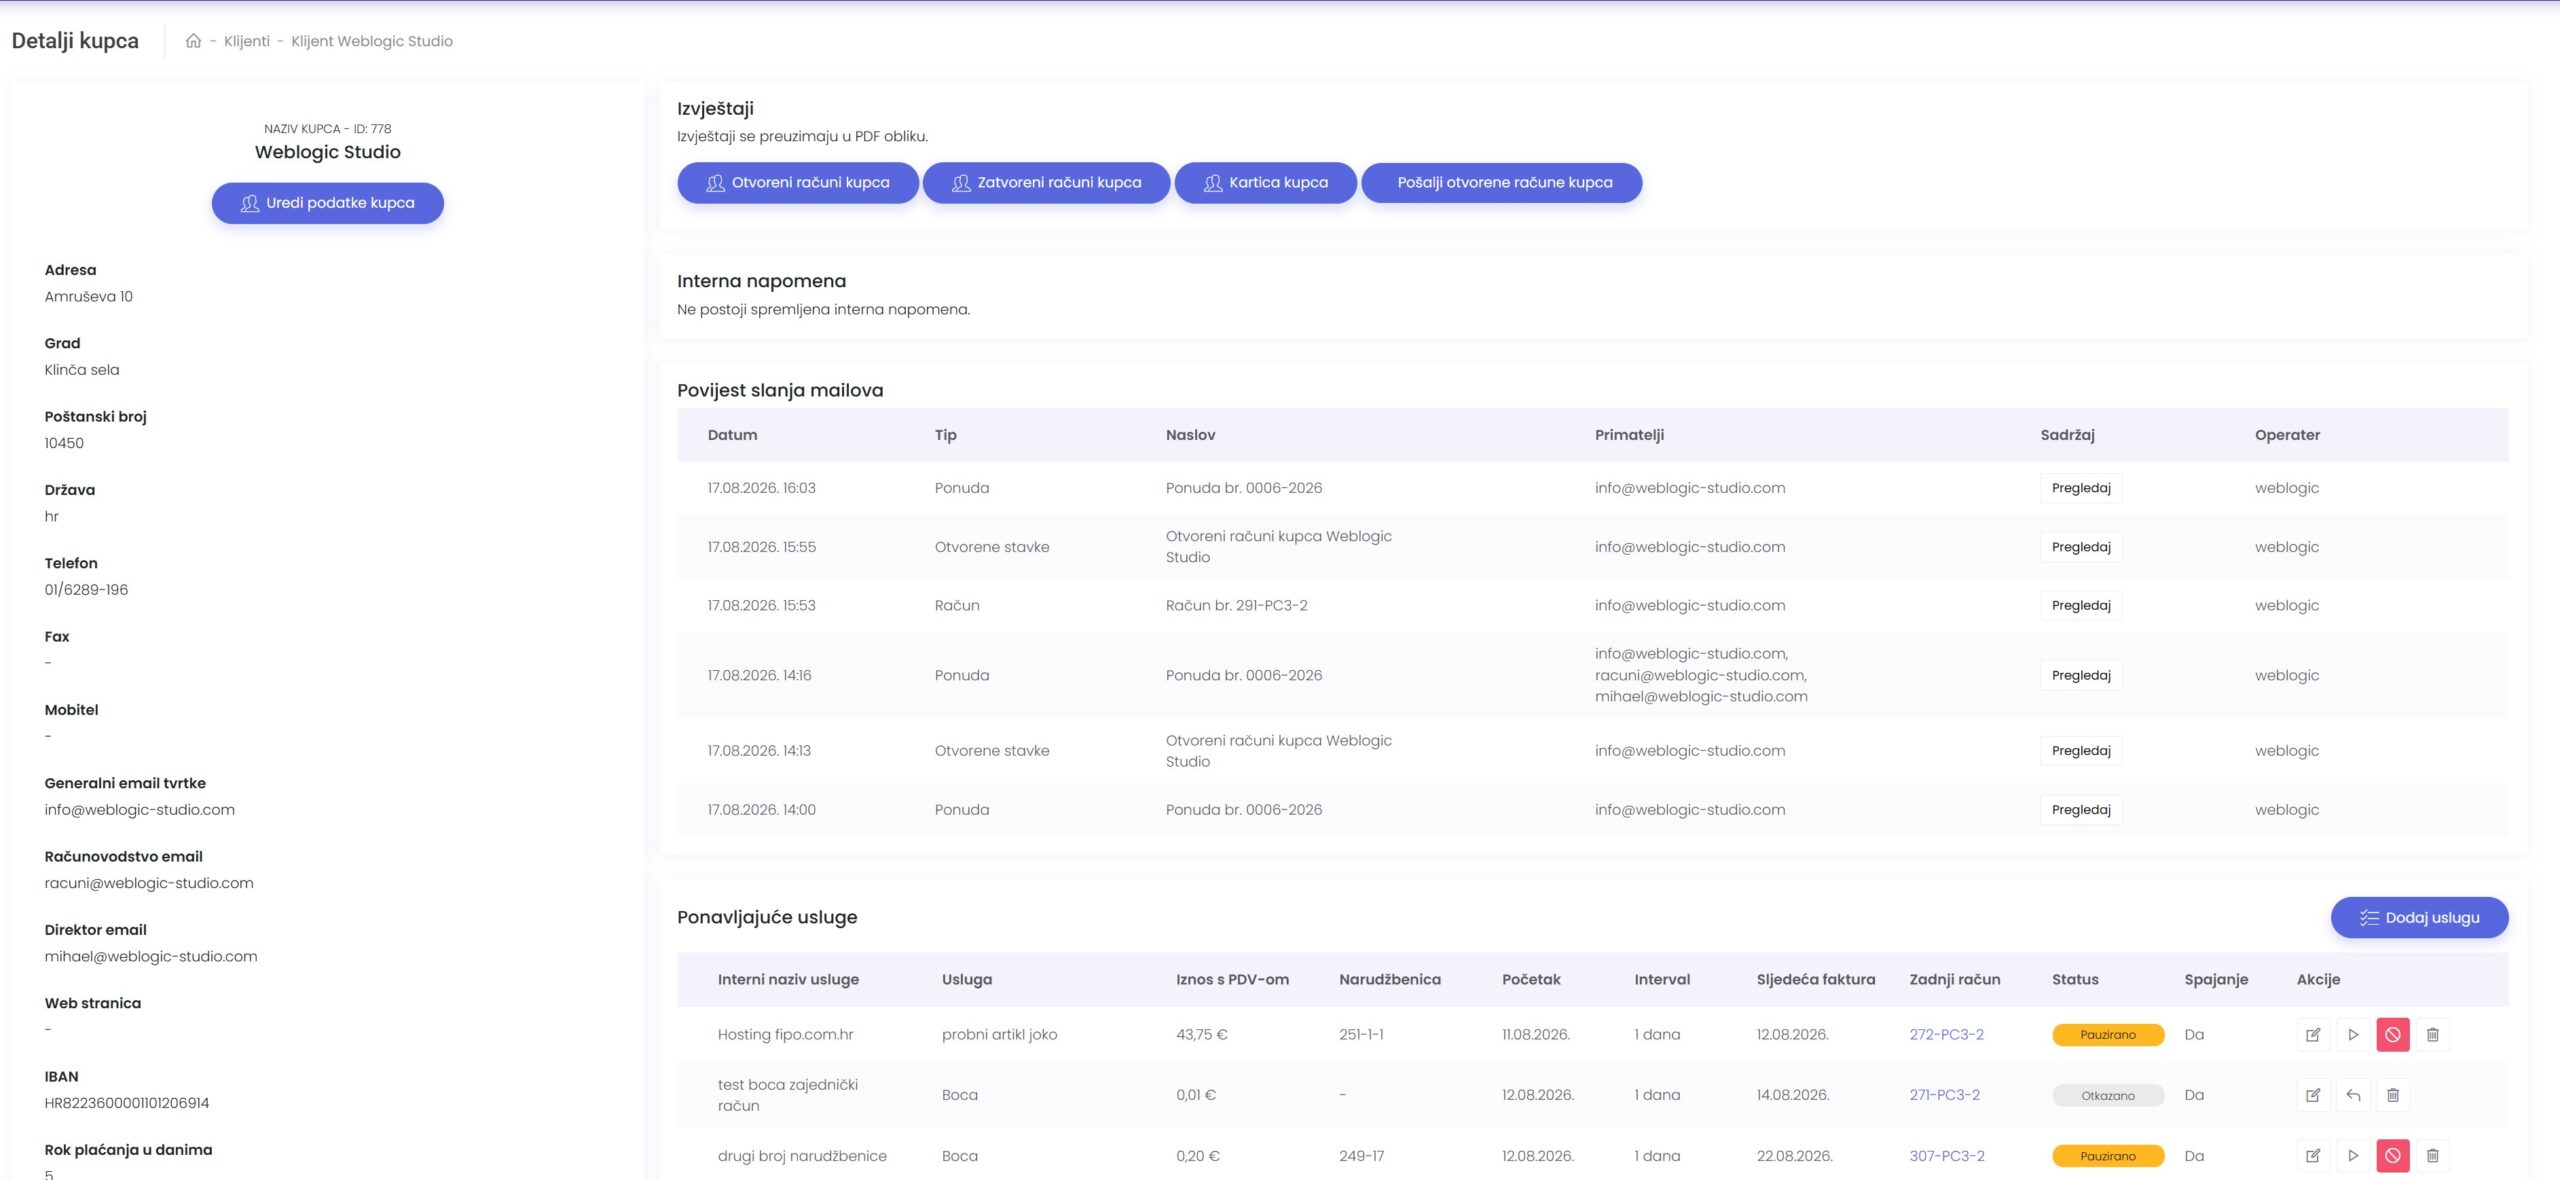Viewport: 2560px width, 1180px height.
Task: Click the city value Klinča sela
Action: [x=82, y=370]
